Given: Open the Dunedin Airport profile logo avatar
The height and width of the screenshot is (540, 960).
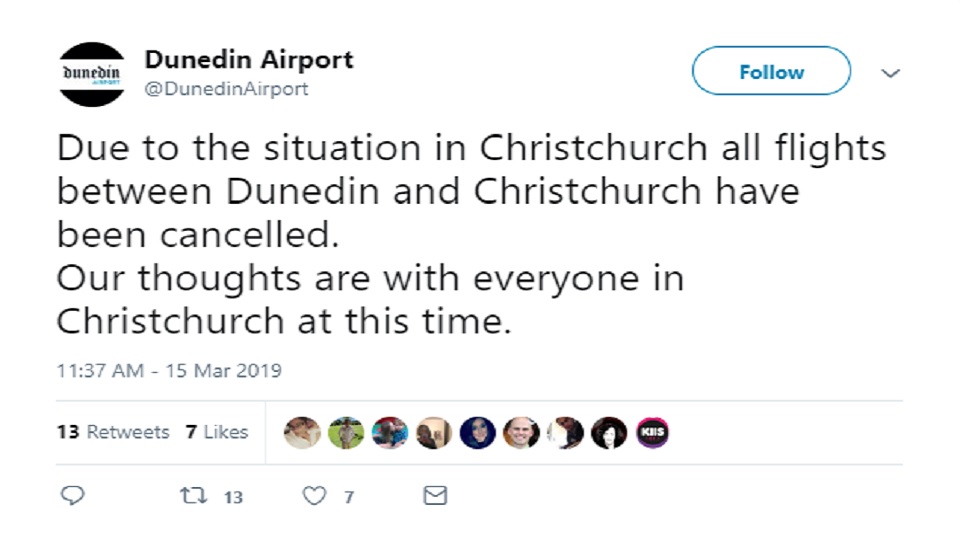Looking at the screenshot, I should tap(92, 74).
